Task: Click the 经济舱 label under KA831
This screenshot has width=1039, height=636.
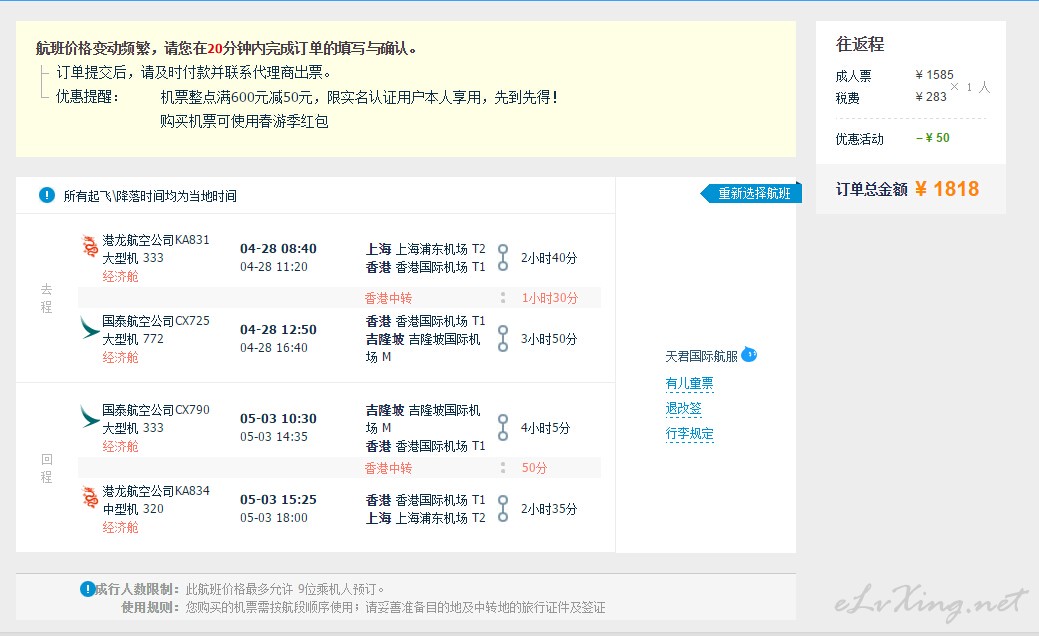Action: 120,276
